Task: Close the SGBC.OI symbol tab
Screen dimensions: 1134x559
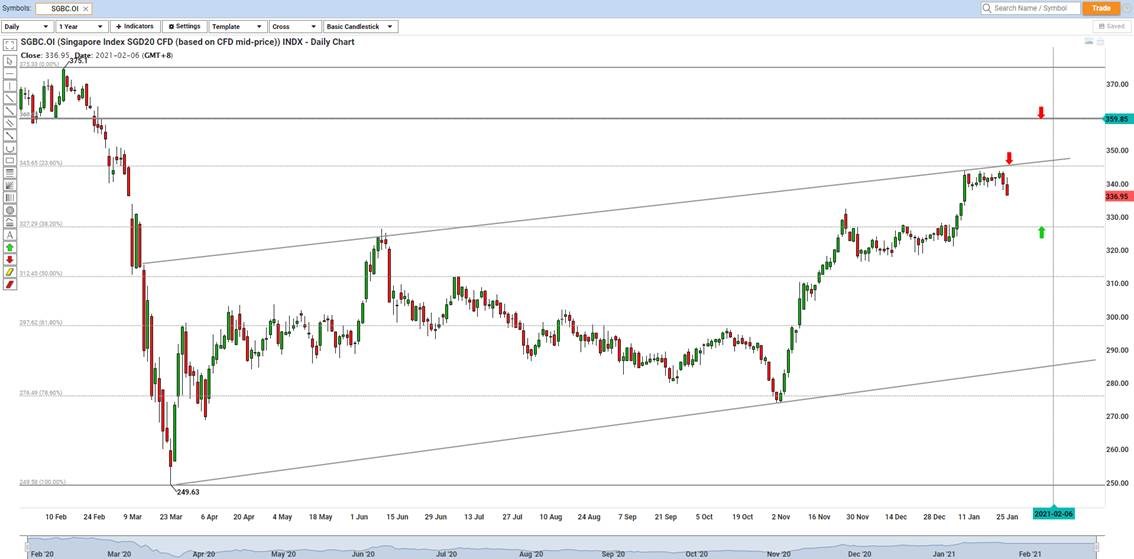Action: coord(86,8)
